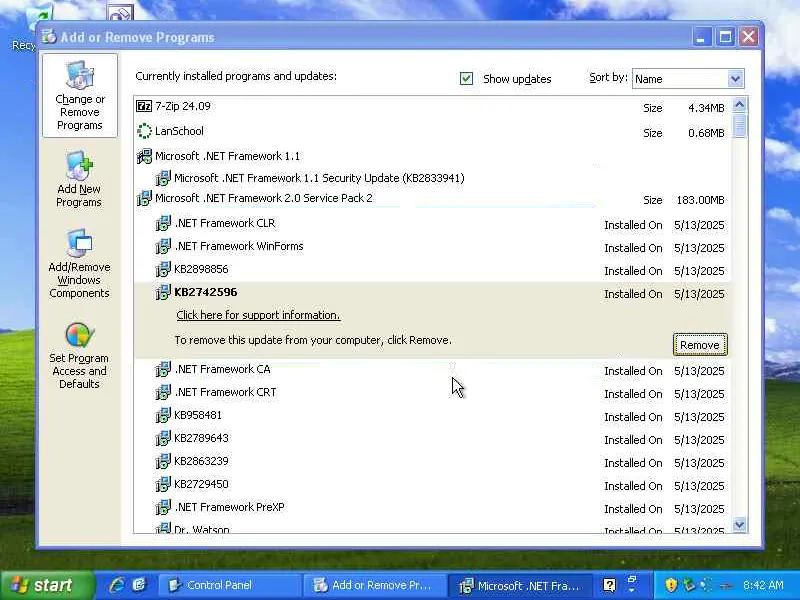Screen dimensions: 800x600
Task: Click the KB958481 update icon
Action: pyautogui.click(x=163, y=415)
